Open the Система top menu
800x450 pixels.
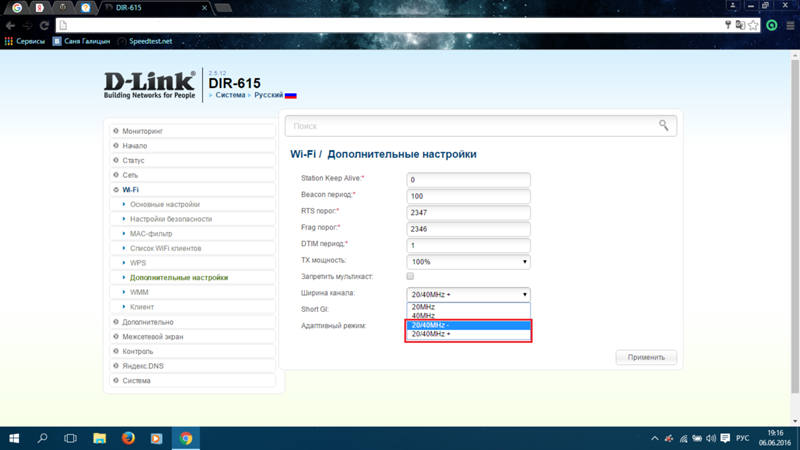click(x=230, y=95)
